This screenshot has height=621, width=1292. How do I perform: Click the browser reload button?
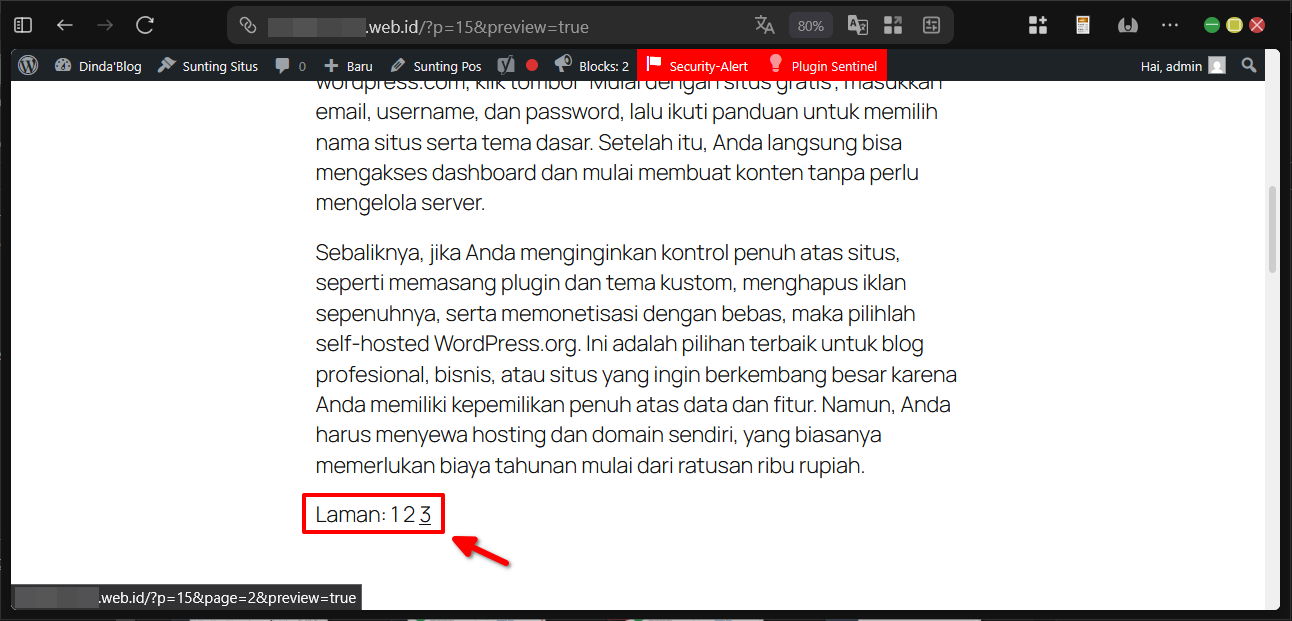click(144, 25)
